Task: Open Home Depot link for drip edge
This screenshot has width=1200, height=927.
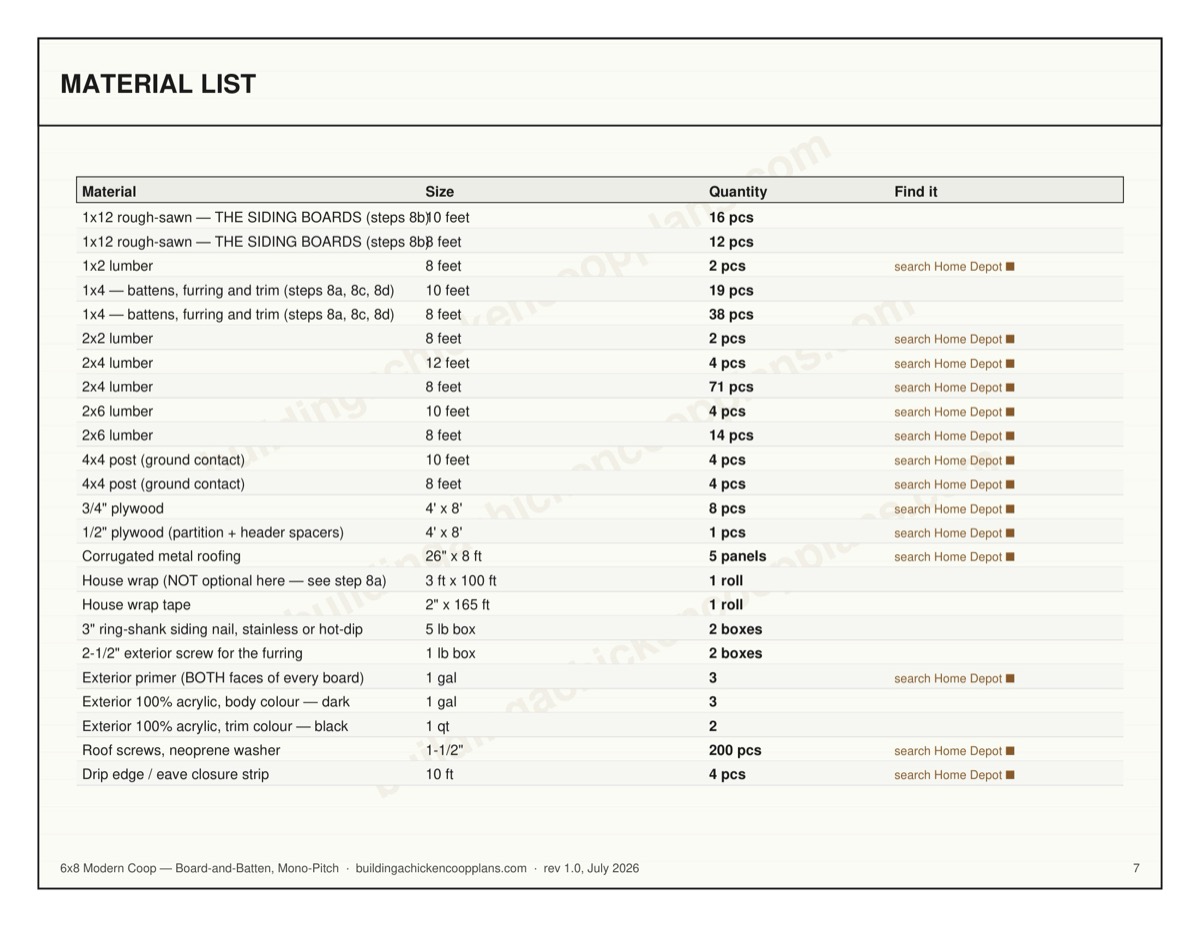Action: point(954,775)
